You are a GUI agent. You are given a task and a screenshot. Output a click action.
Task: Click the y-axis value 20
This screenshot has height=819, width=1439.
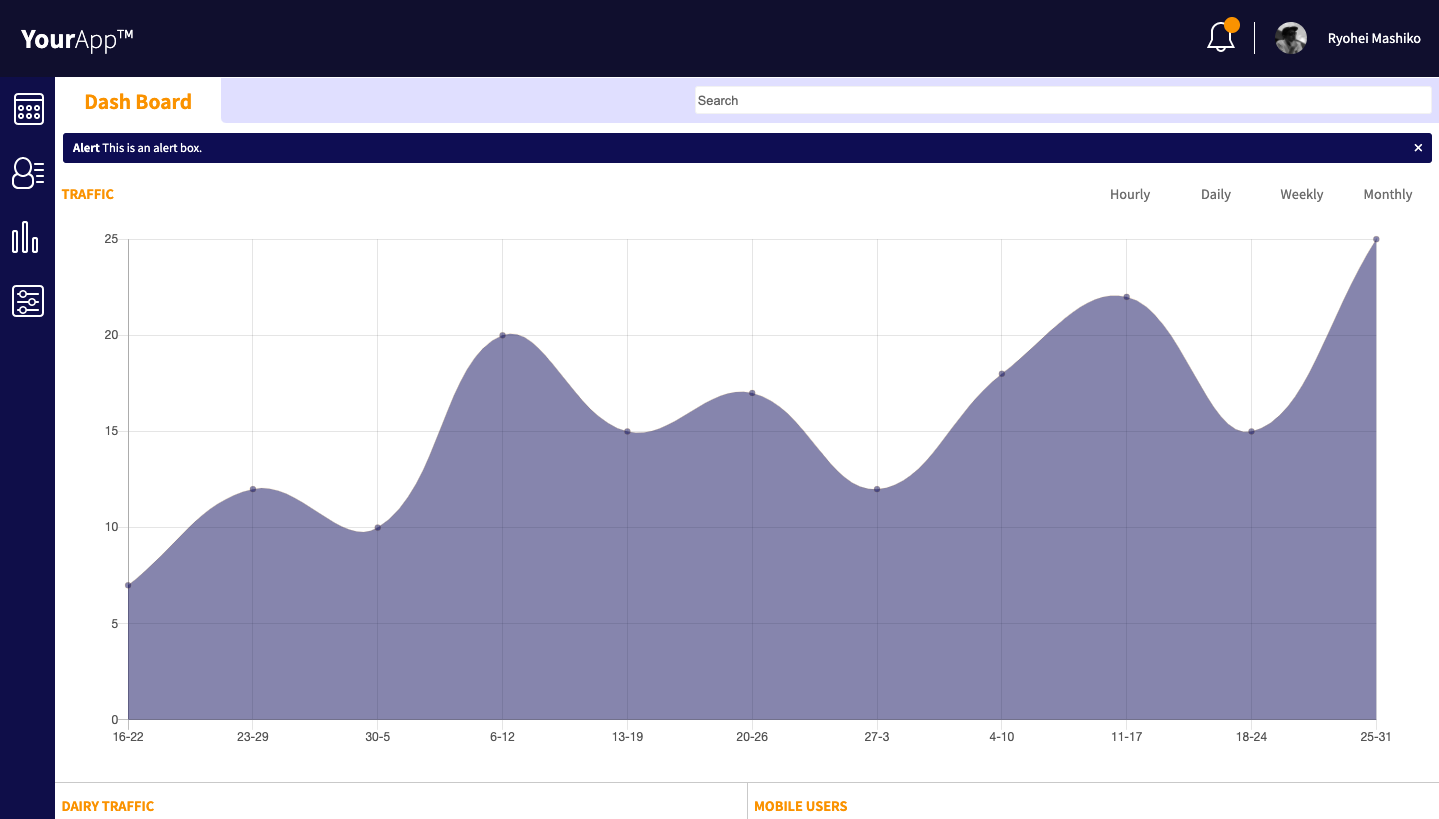pos(111,335)
